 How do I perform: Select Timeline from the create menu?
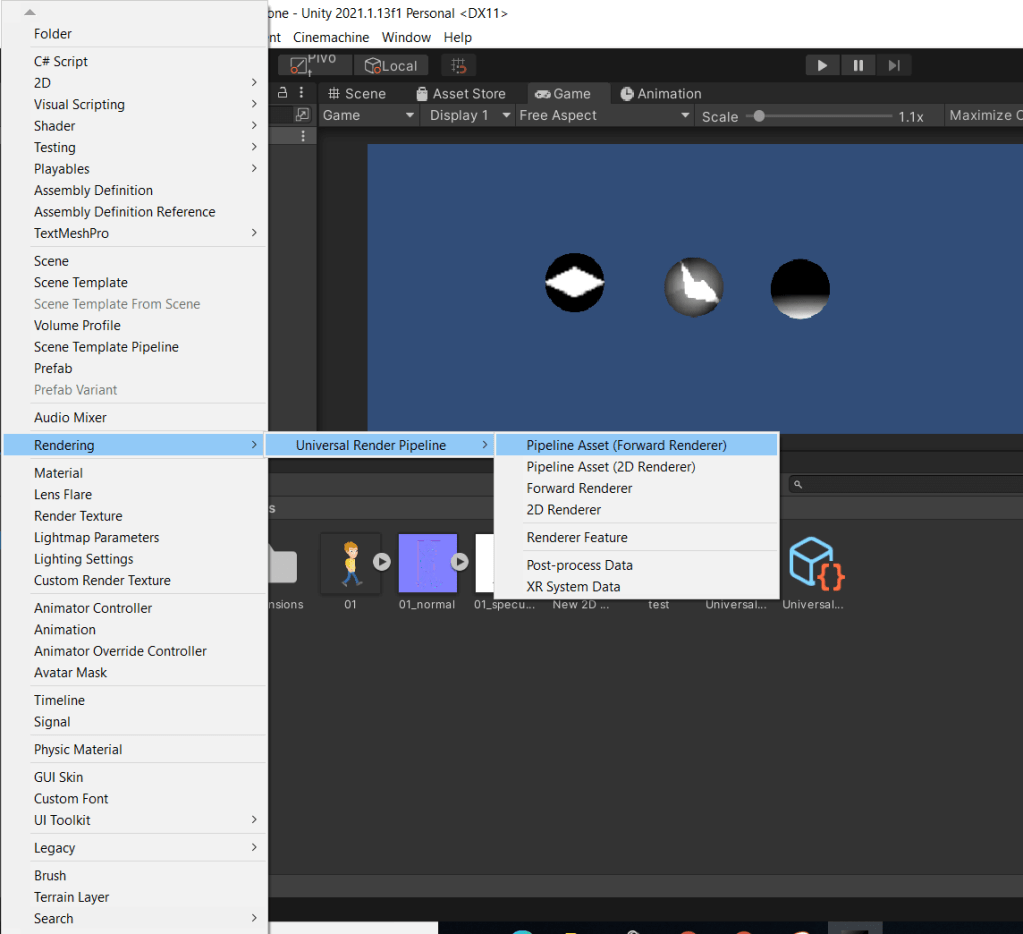click(136, 700)
